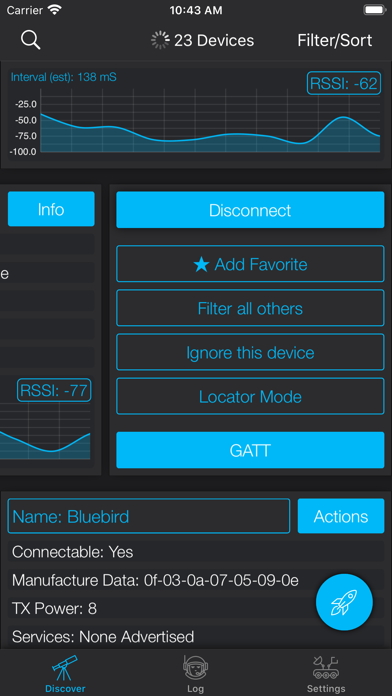
Task: Tap the RSSI: -77 badge
Action: pos(54,390)
